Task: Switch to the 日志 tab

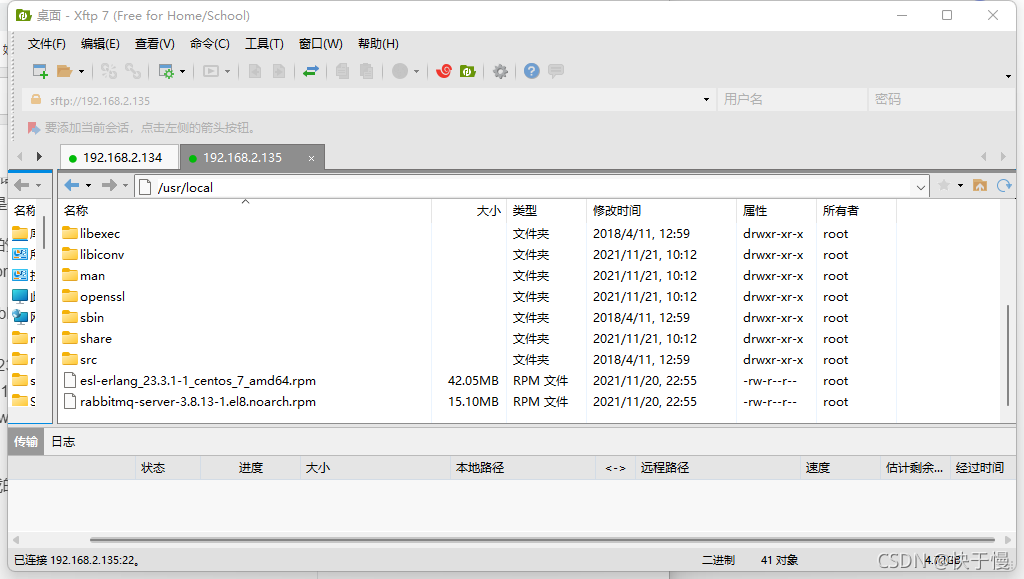Action: pos(63,442)
